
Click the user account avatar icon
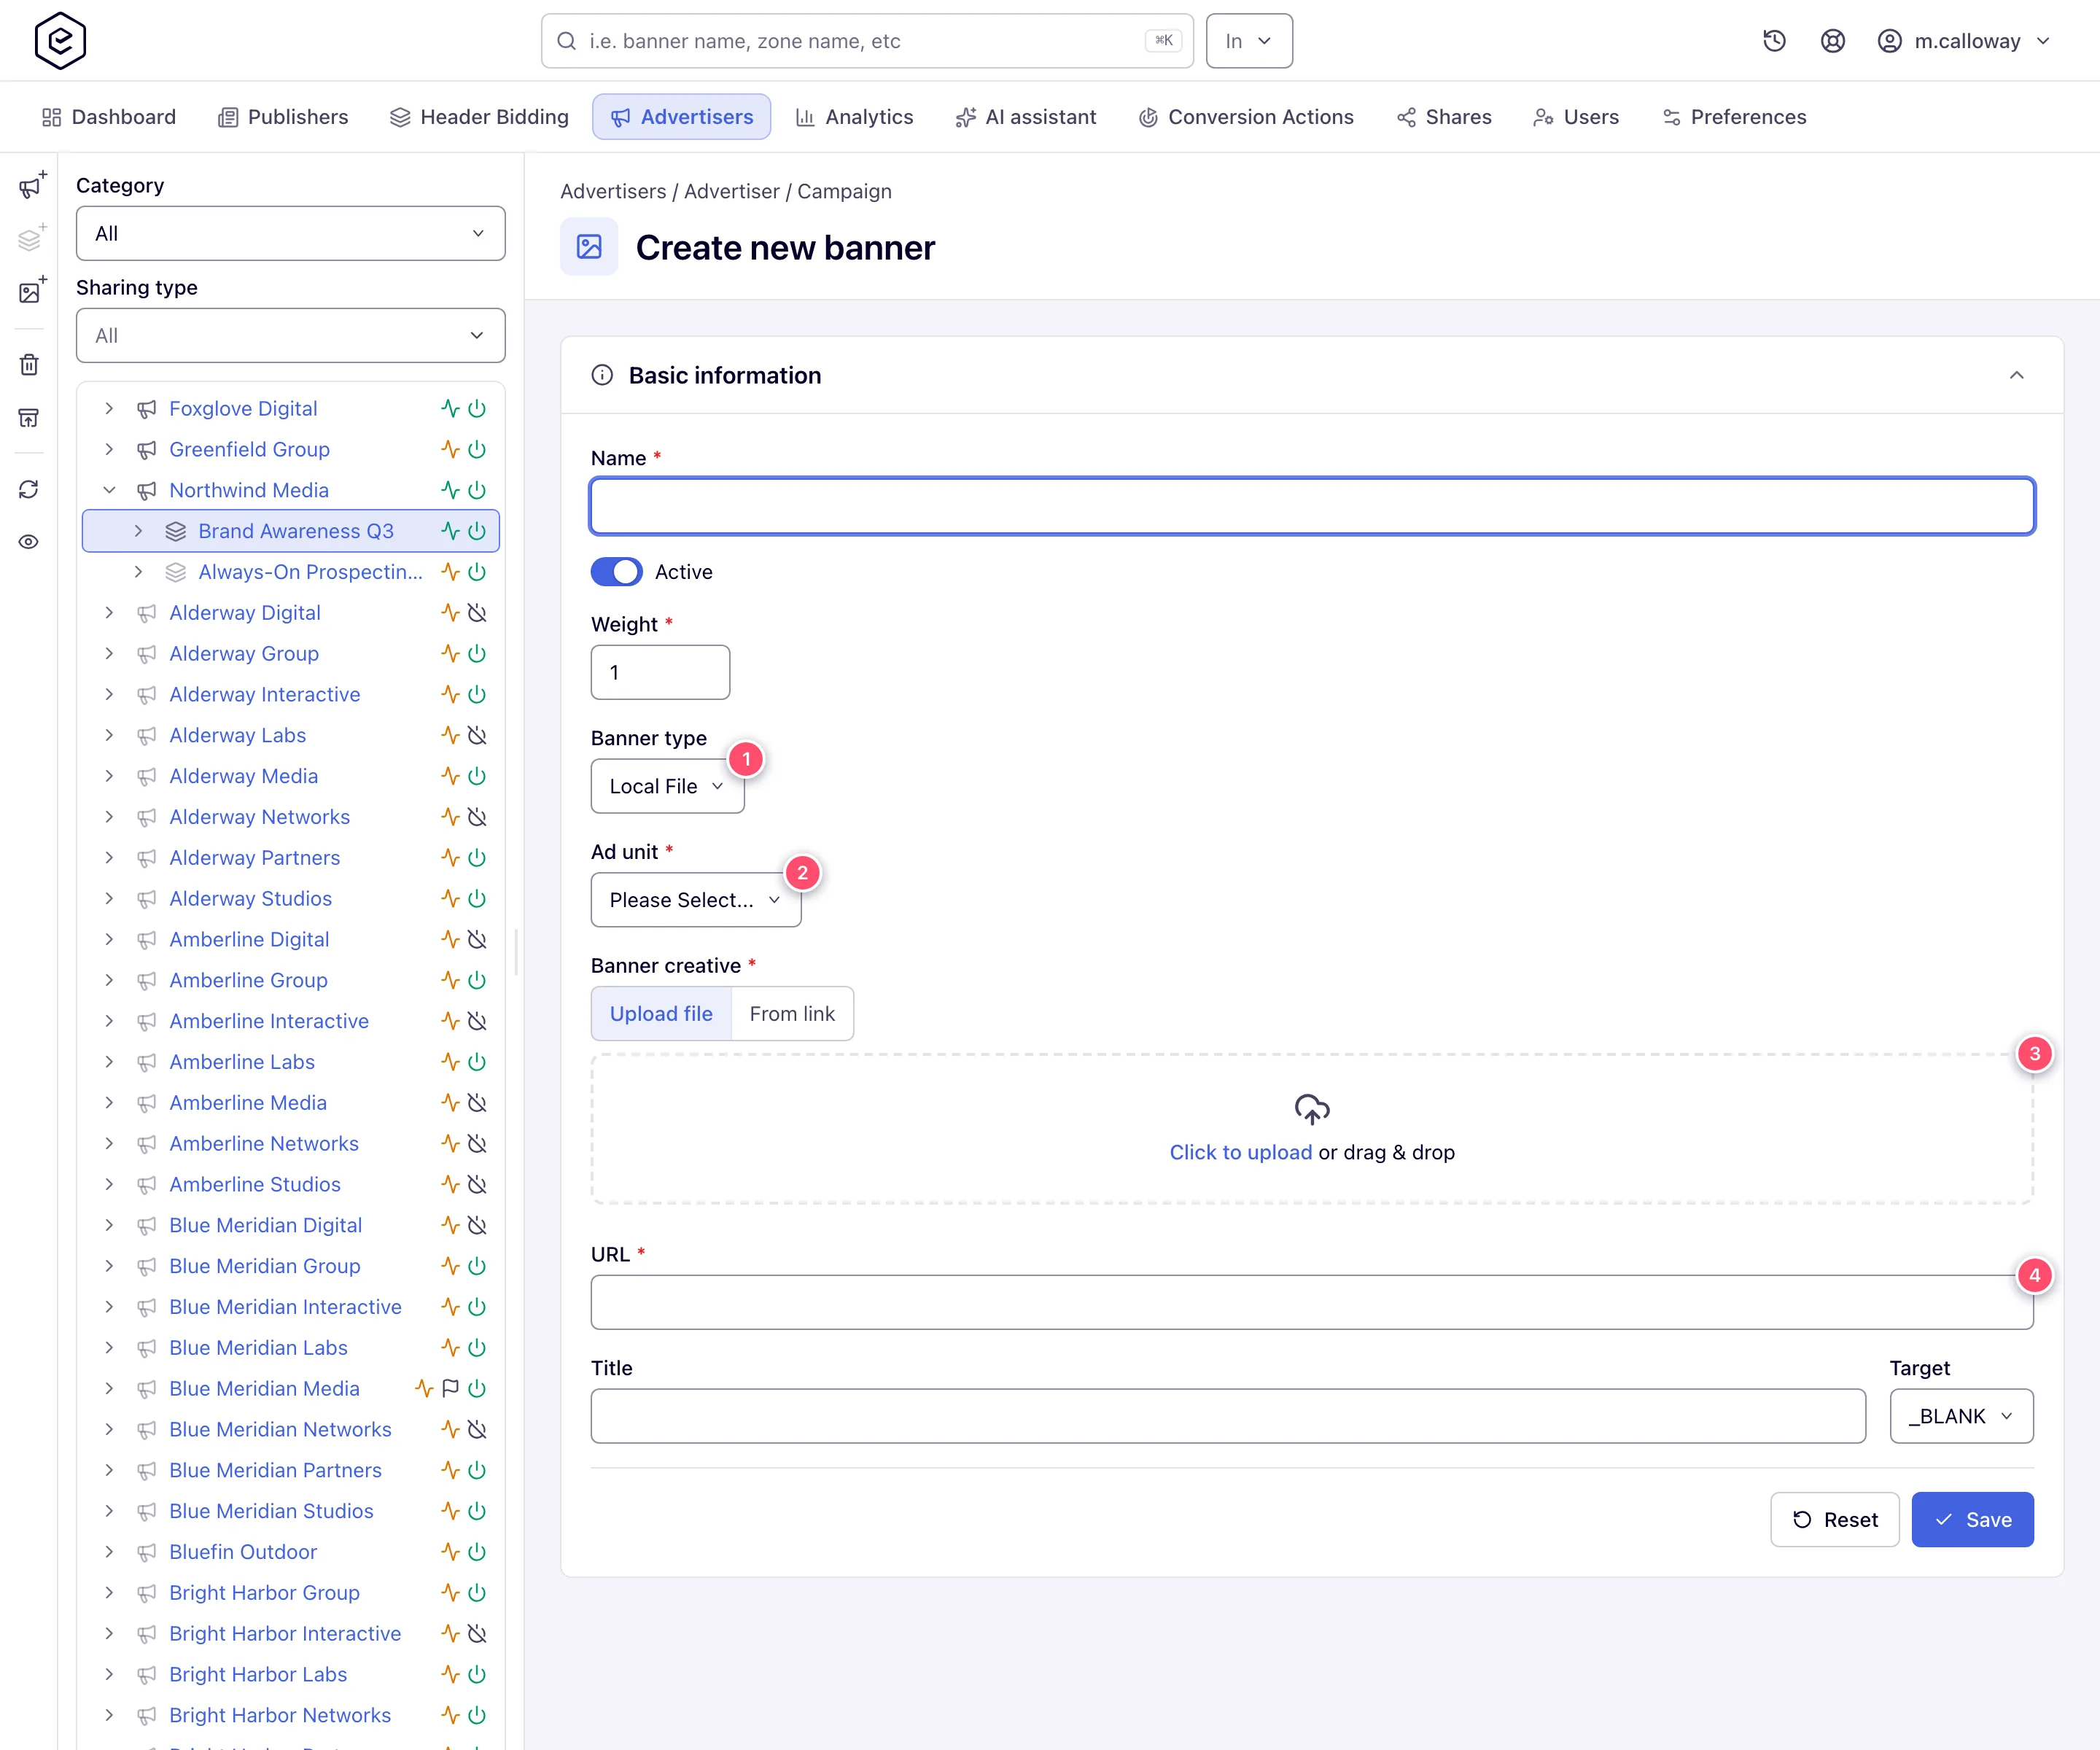click(1889, 41)
